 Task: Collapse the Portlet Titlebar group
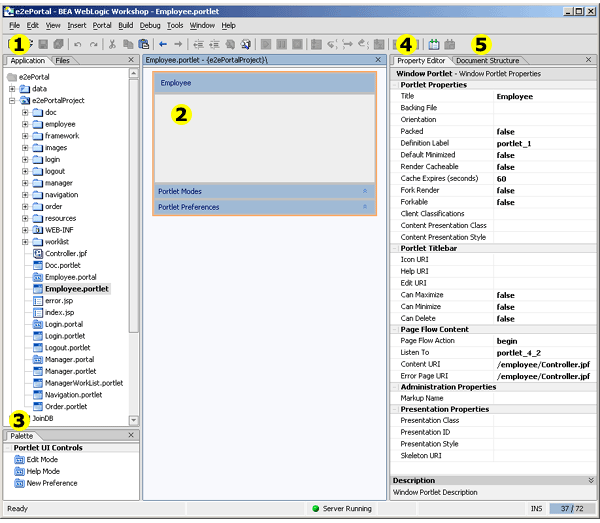tap(395, 248)
